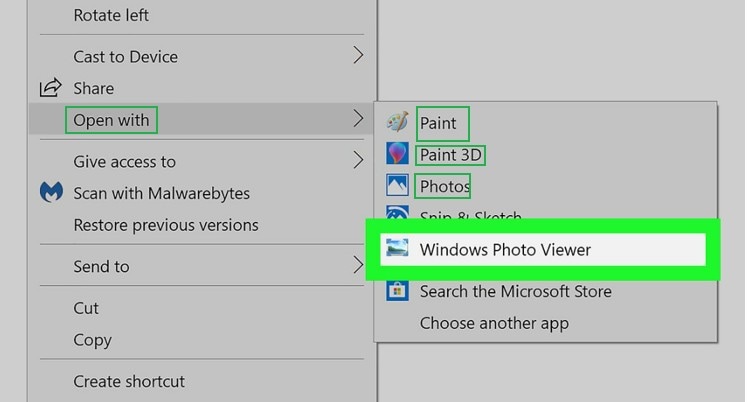Image resolution: width=747 pixels, height=402 pixels.
Task: Select Cut in the context menu
Action: [86, 308]
